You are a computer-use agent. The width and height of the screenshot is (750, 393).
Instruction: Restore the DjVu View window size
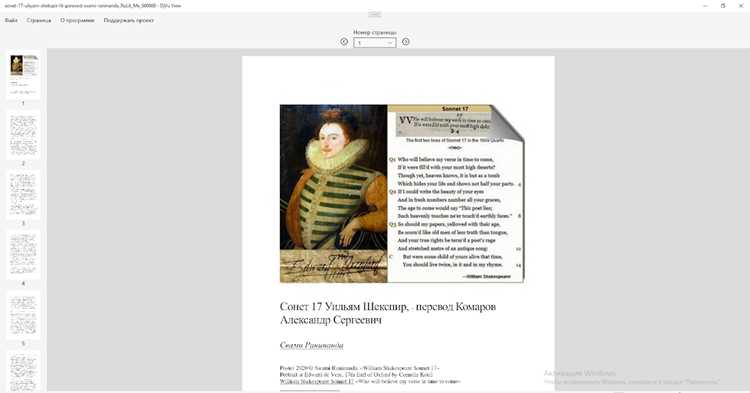pos(723,6)
